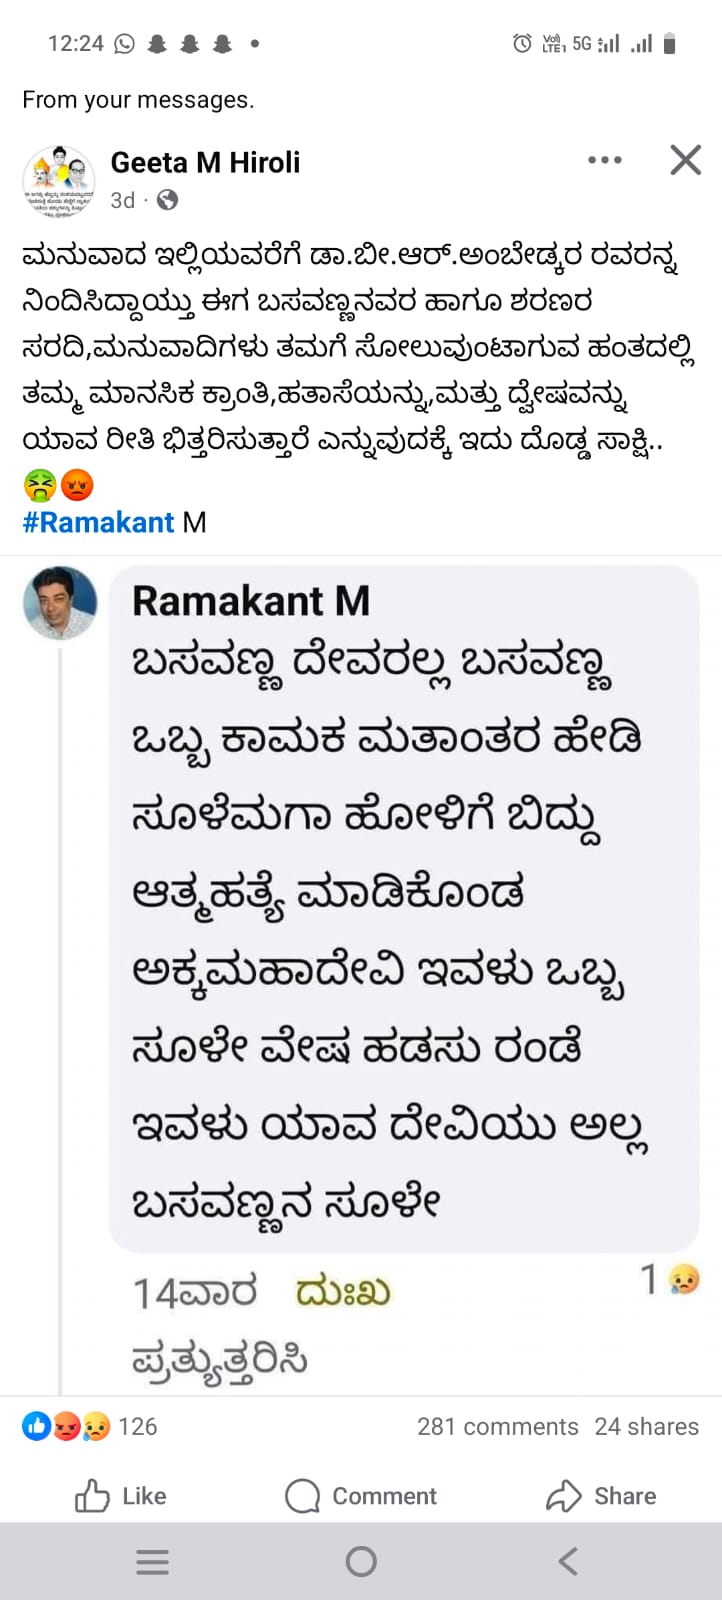Tap the reply link under the comment
Image resolution: width=722 pixels, height=1600 pixels.
click(x=220, y=1361)
